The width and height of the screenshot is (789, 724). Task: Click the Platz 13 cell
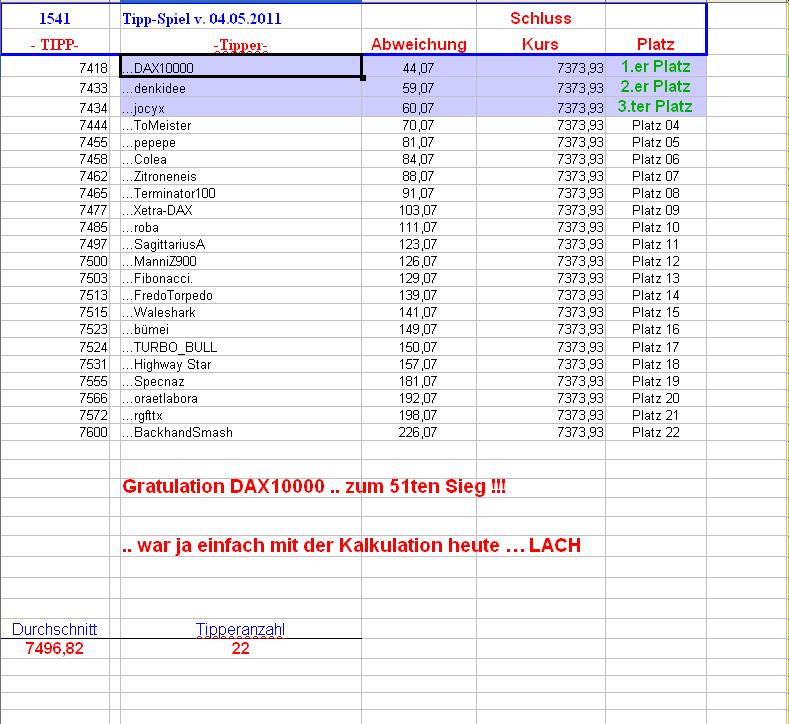(x=656, y=279)
